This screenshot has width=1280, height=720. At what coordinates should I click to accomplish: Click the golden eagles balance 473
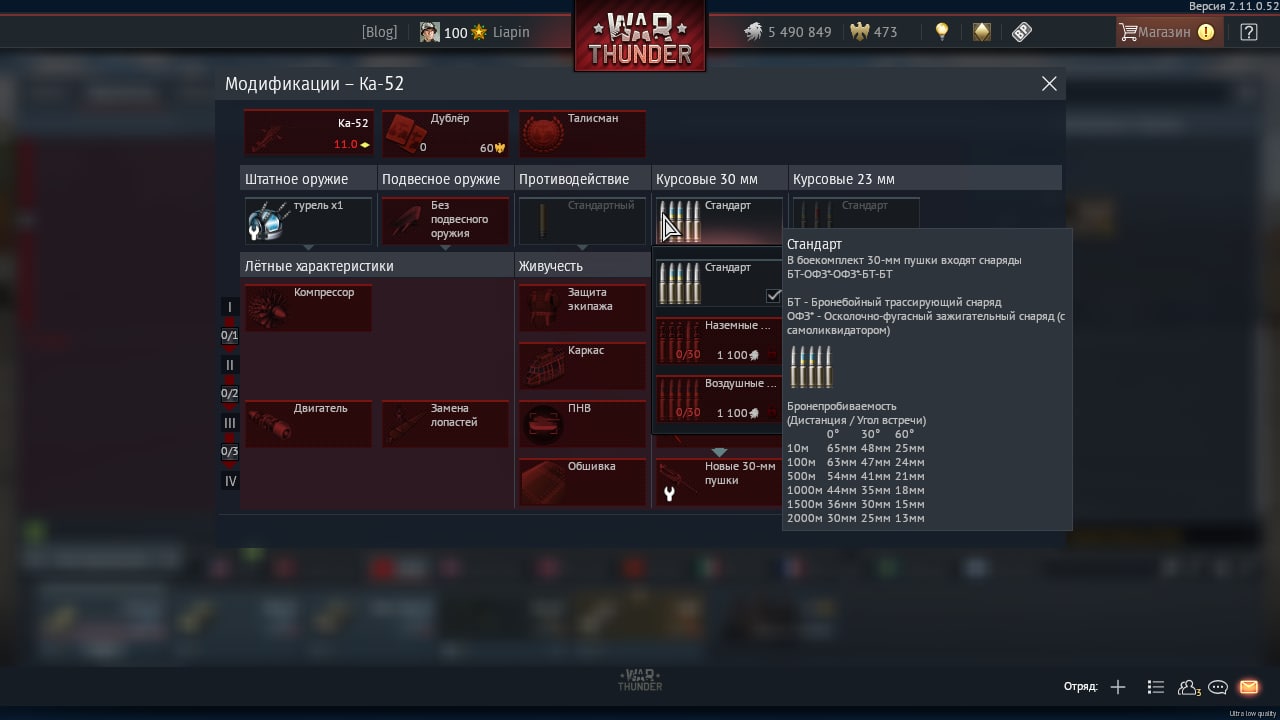[874, 32]
